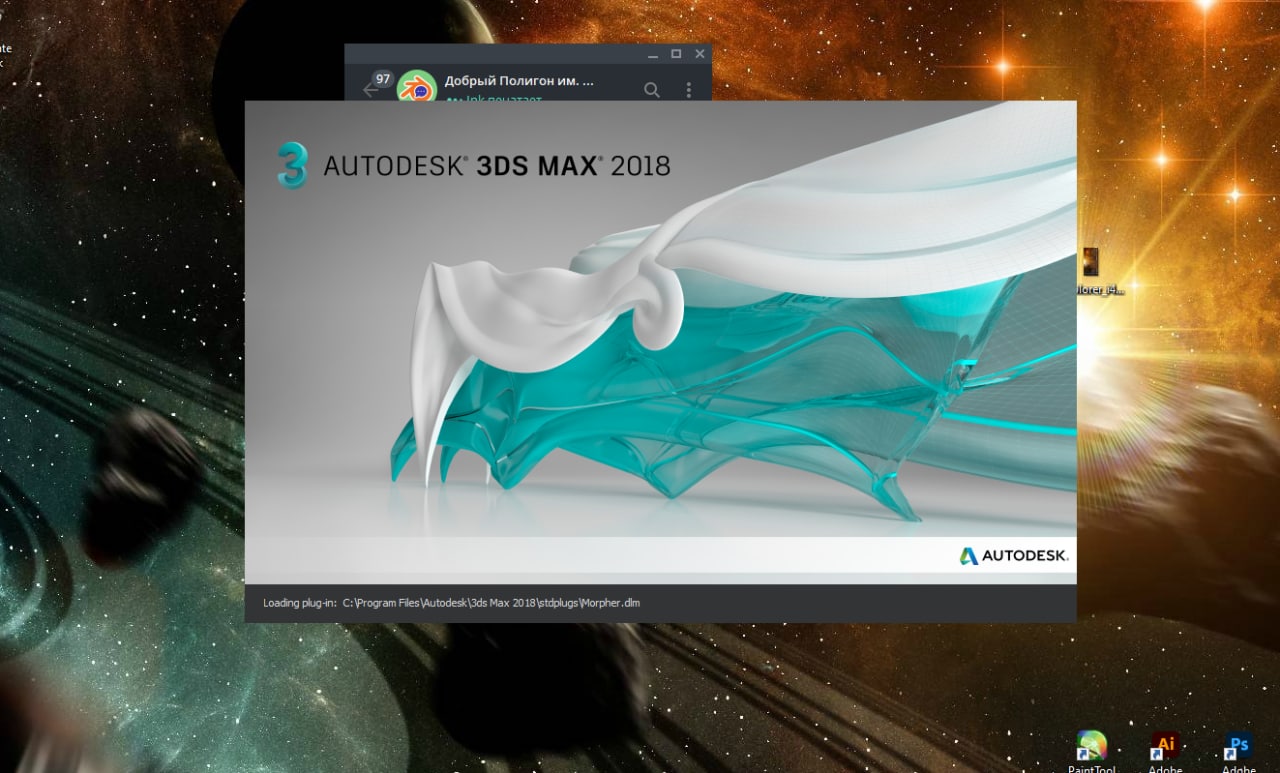Select the Adobe Illustrator desktop shortcut
The image size is (1280, 773).
pyautogui.click(x=1165, y=752)
